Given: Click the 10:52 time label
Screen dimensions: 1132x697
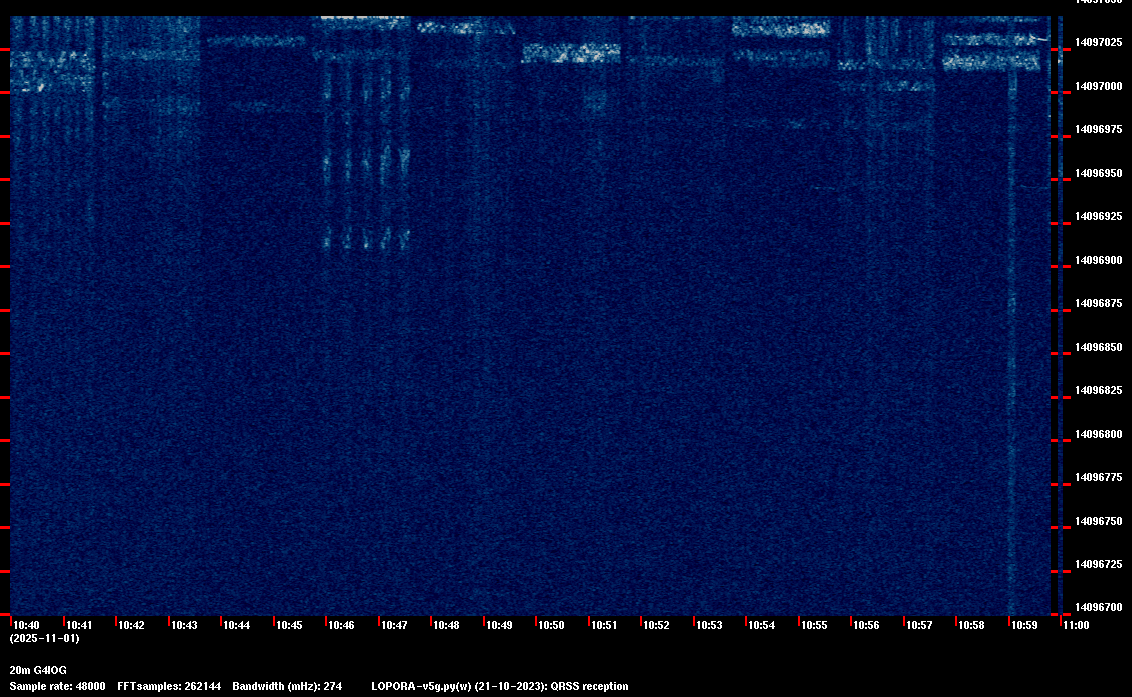Looking at the screenshot, I should pyautogui.click(x=656, y=625).
